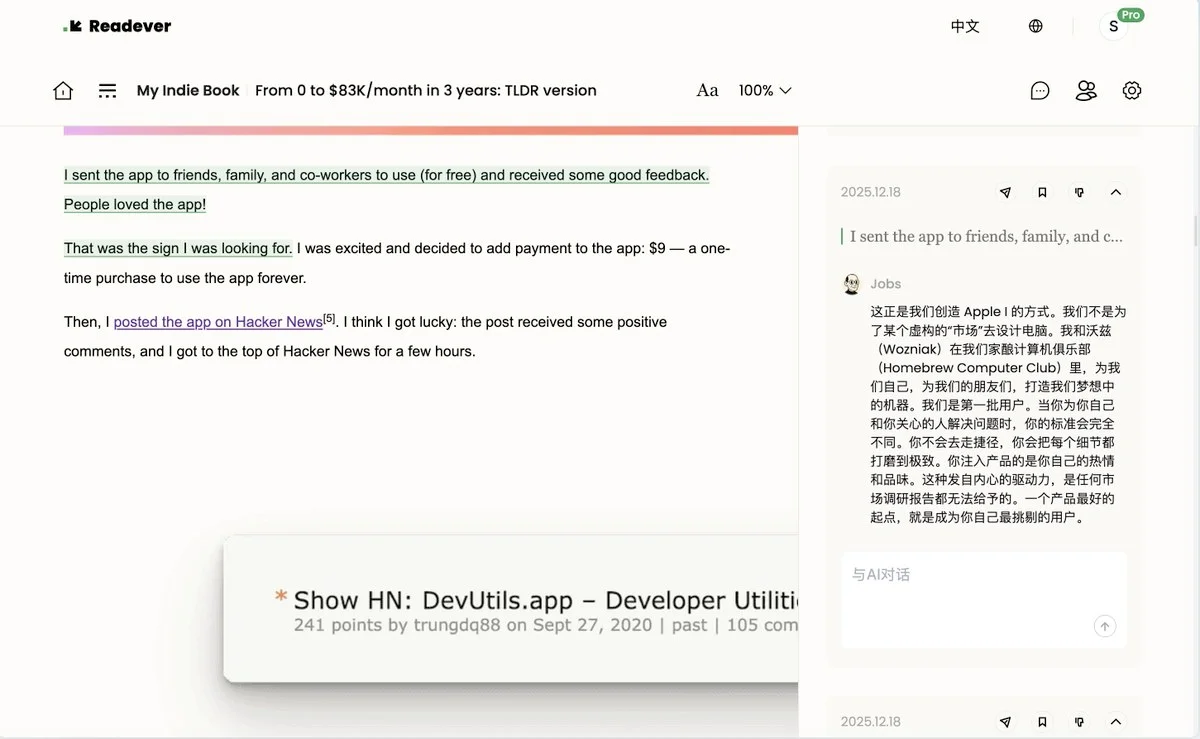Open the personas people icon

click(1086, 91)
